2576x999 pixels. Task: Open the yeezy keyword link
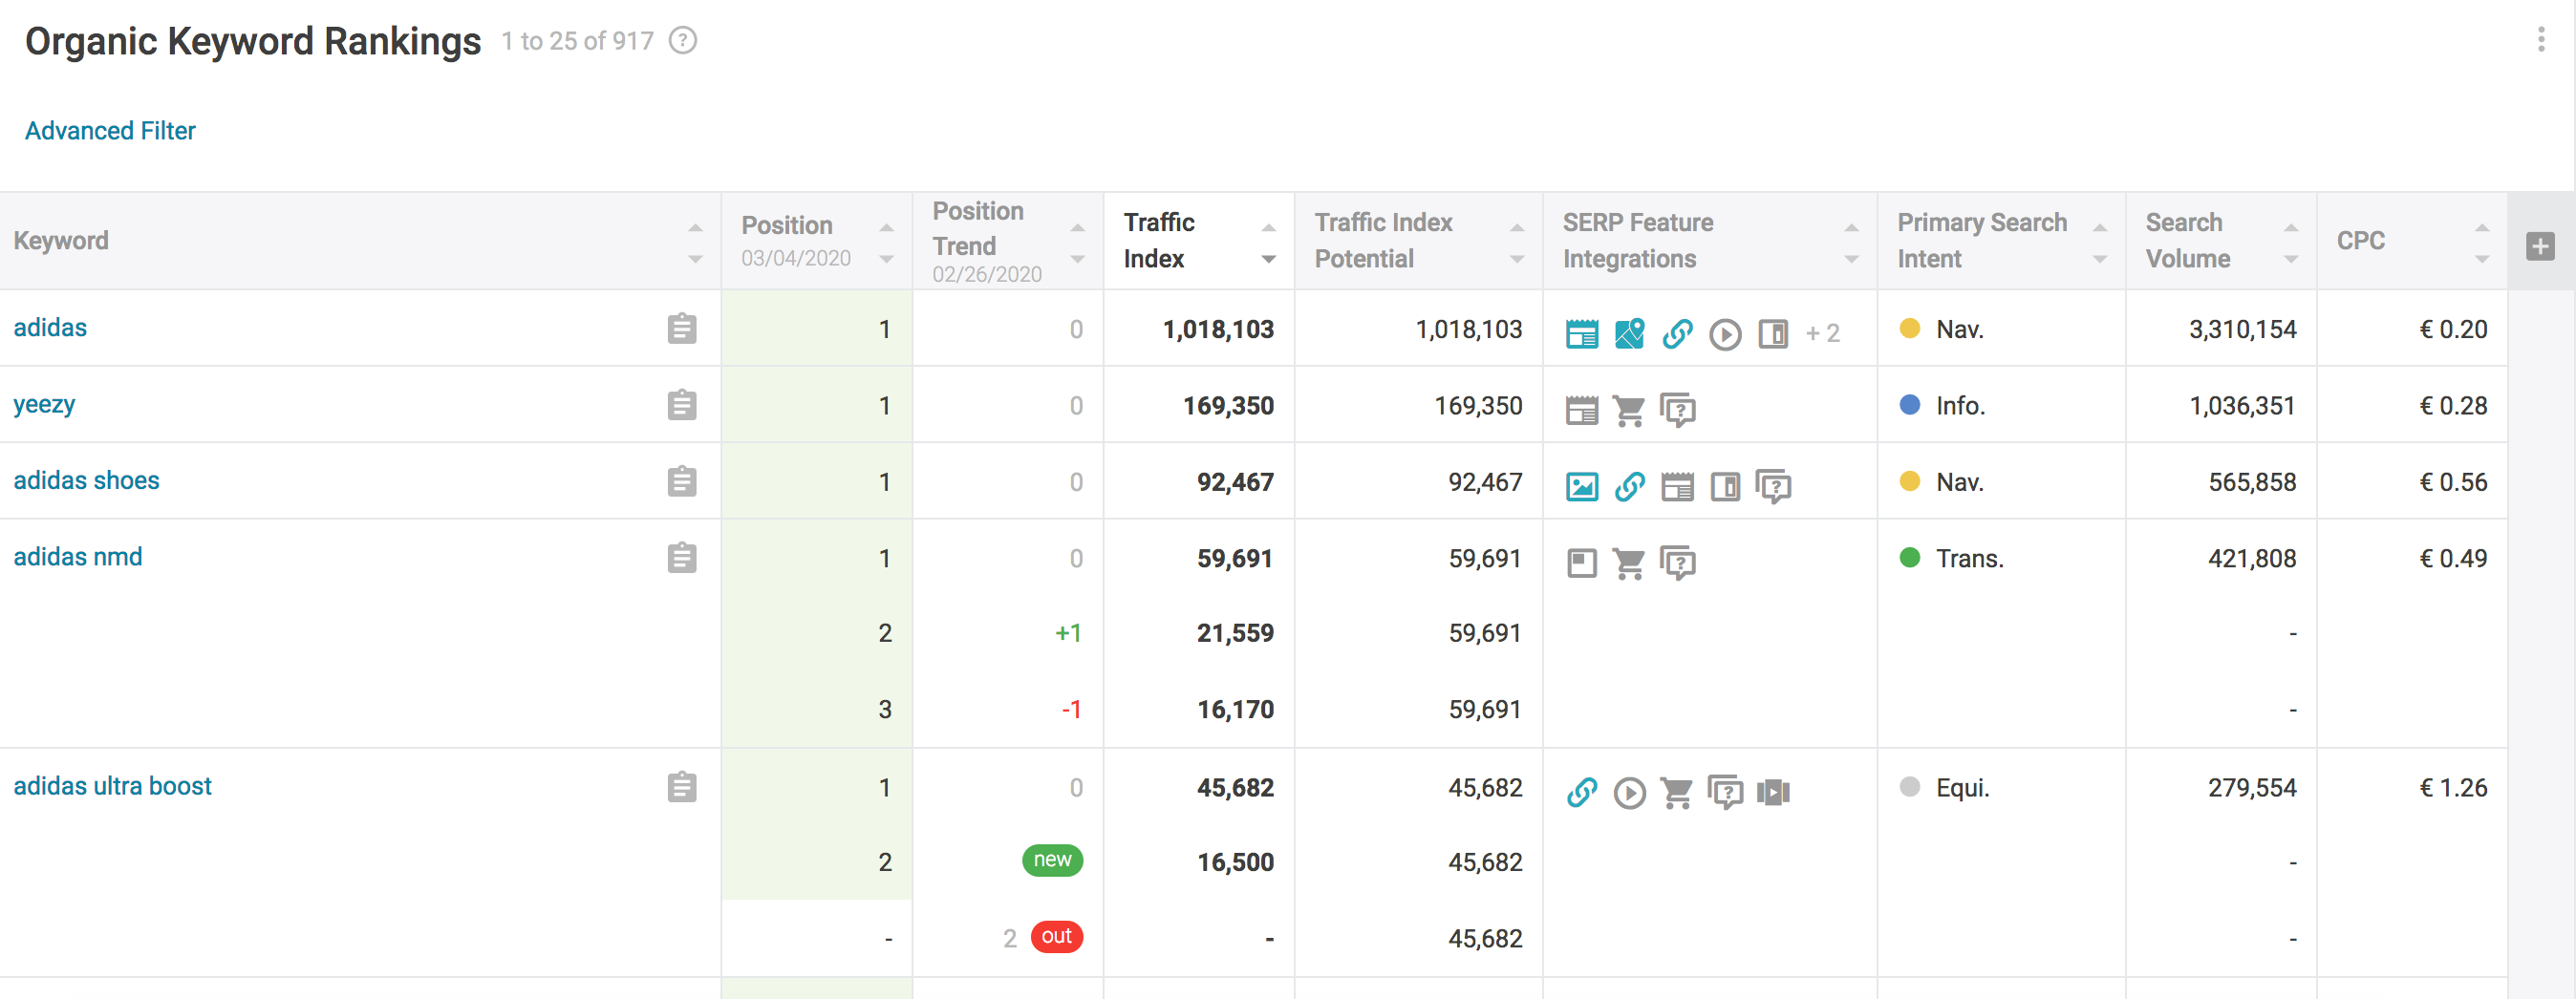click(44, 405)
